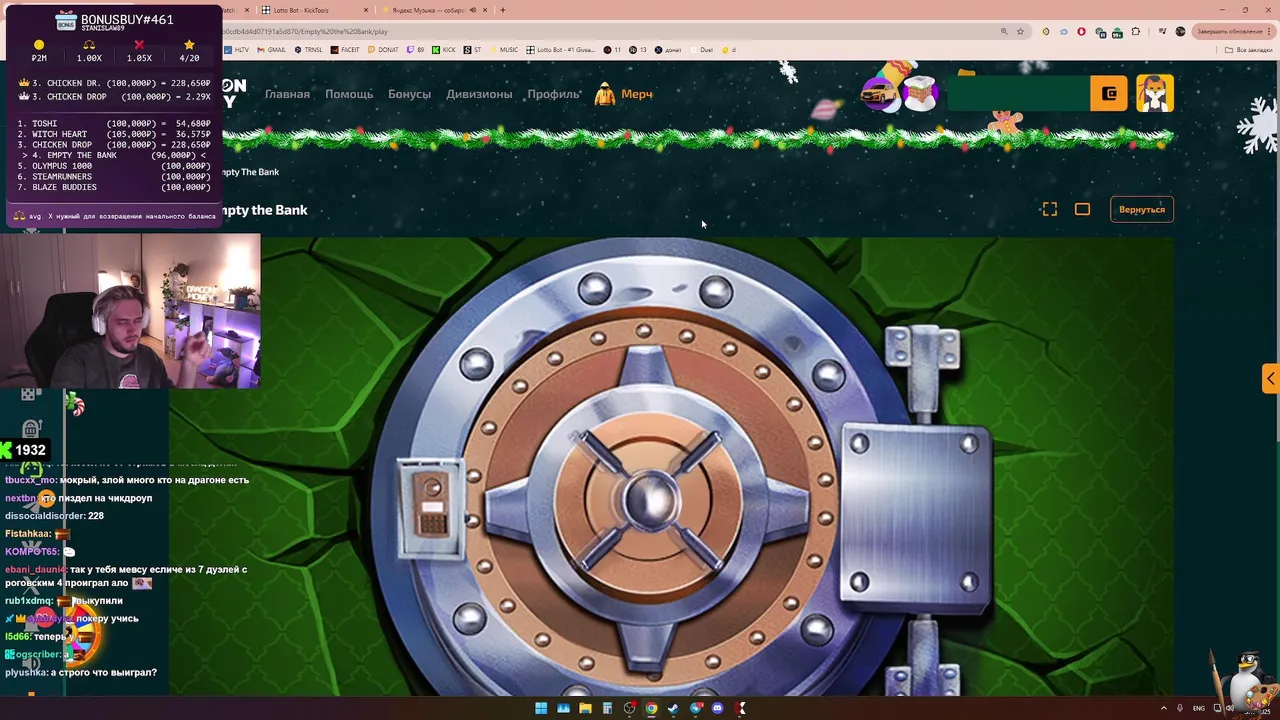Open the TRNSL bookmark
This screenshot has height=720, width=1280.
click(x=308, y=50)
